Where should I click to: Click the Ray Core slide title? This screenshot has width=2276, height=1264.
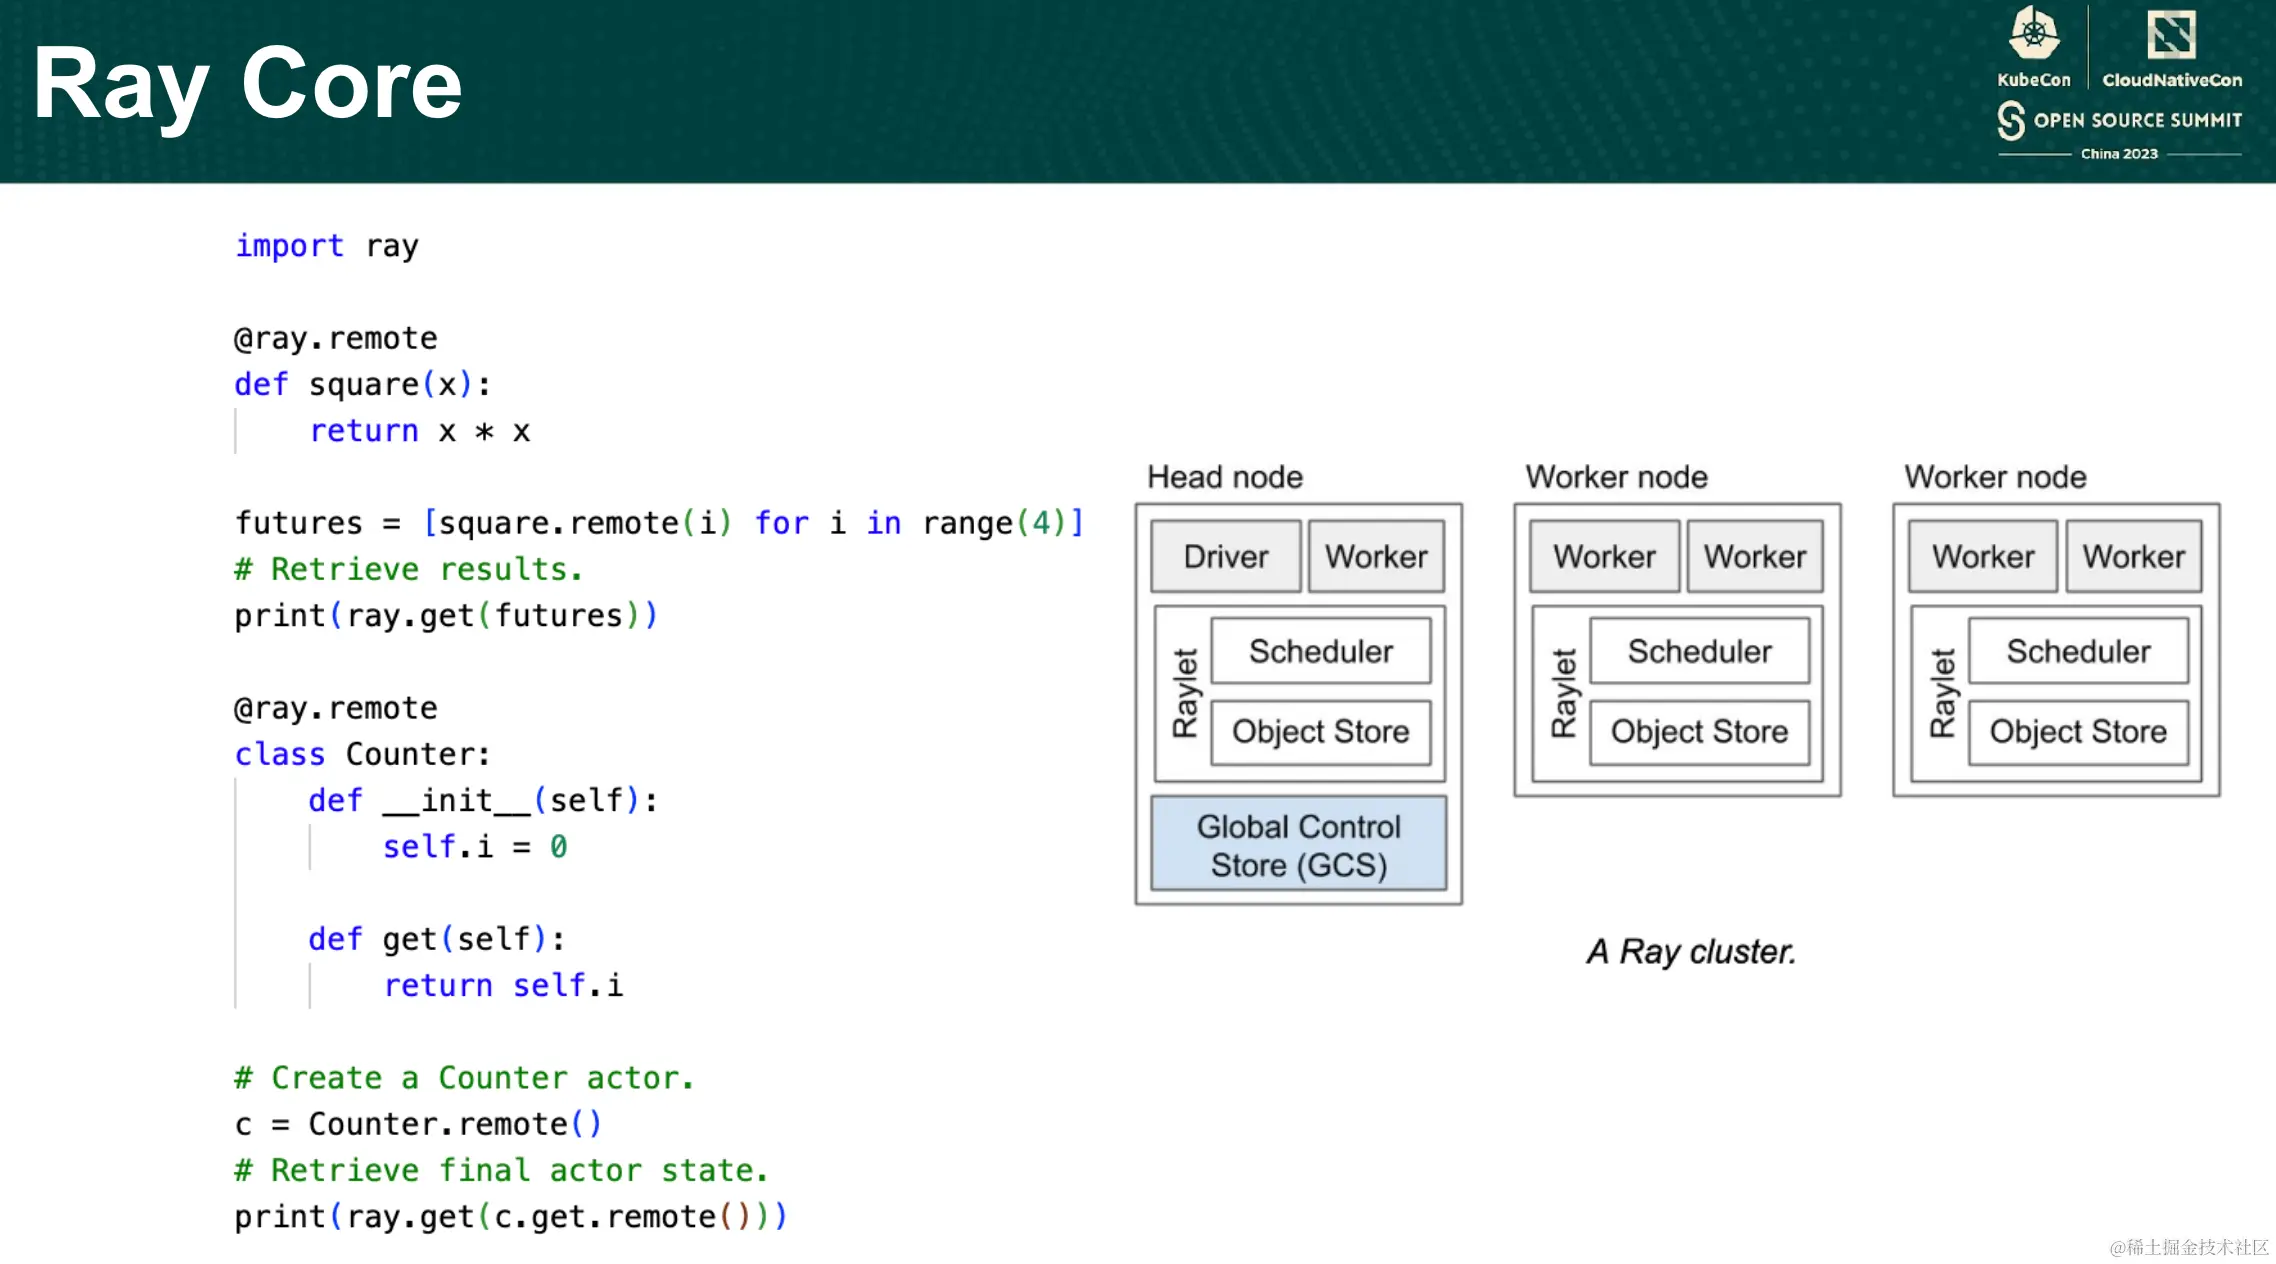click(x=247, y=84)
